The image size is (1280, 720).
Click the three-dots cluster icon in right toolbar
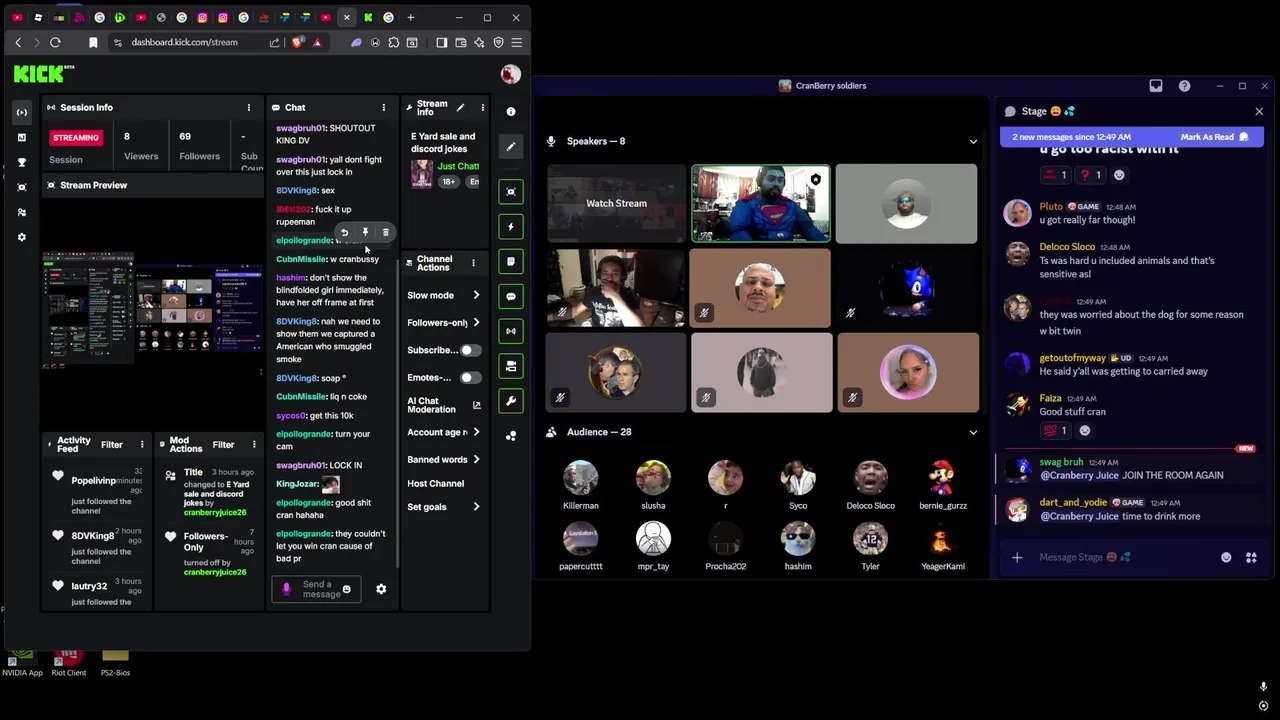point(511,436)
